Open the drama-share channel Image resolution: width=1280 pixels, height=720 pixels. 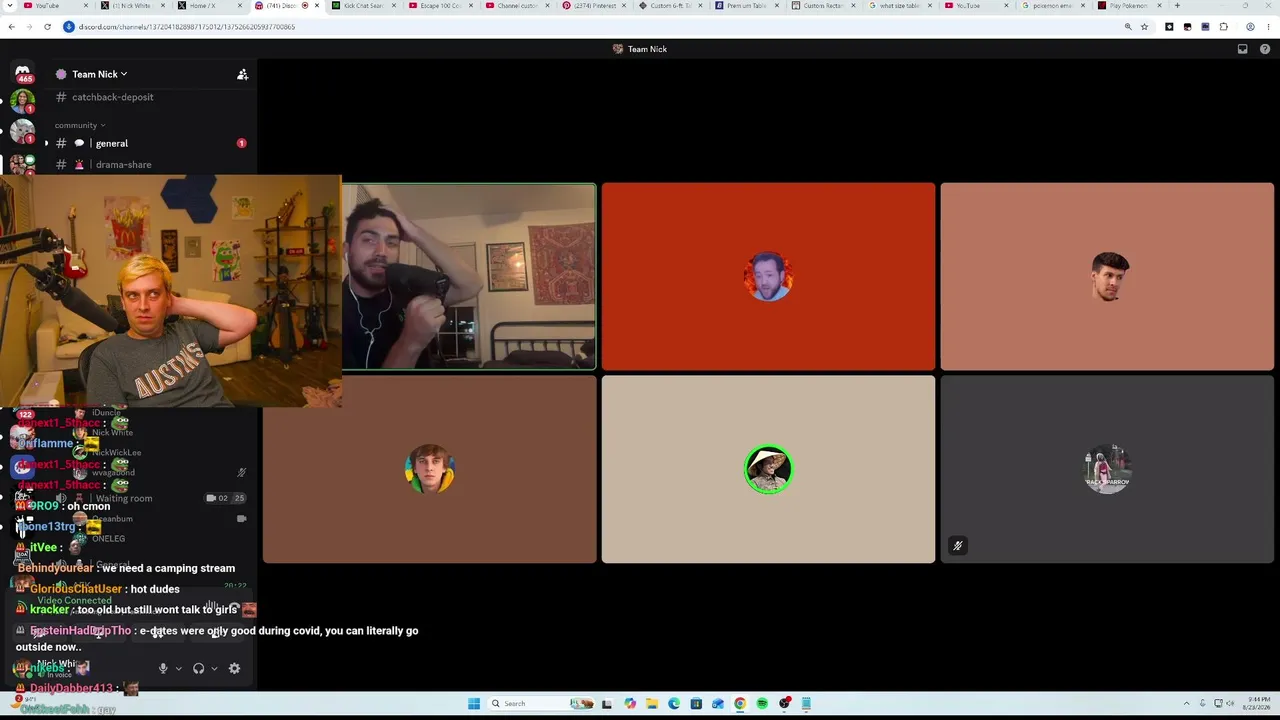pyautogui.click(x=124, y=164)
